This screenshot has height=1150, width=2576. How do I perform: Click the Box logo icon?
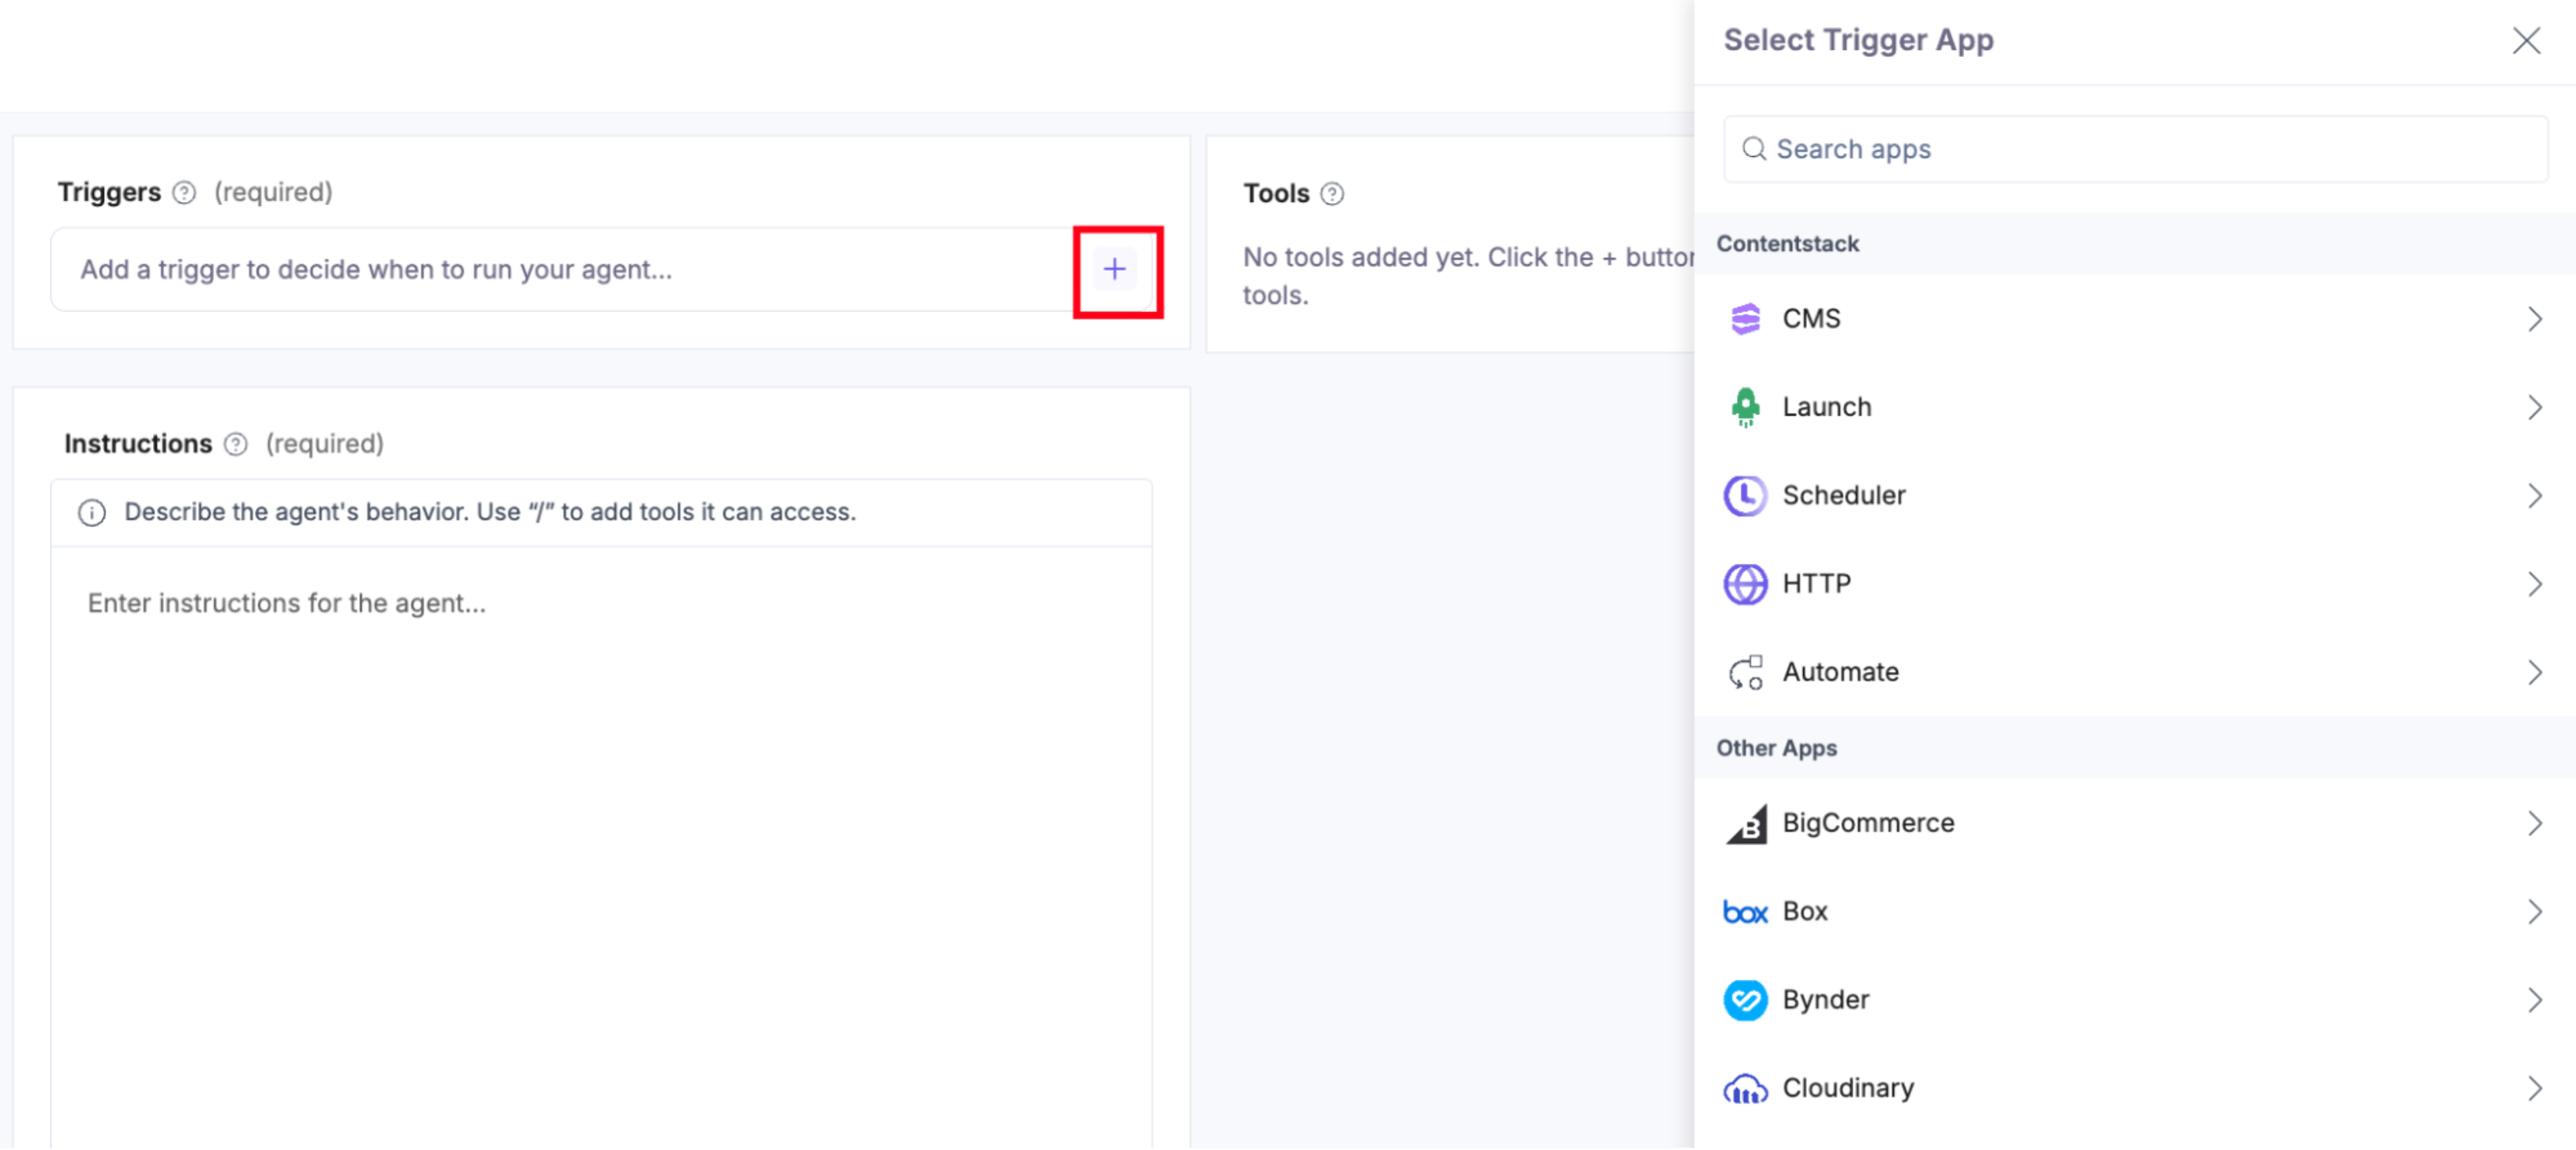(x=1745, y=912)
